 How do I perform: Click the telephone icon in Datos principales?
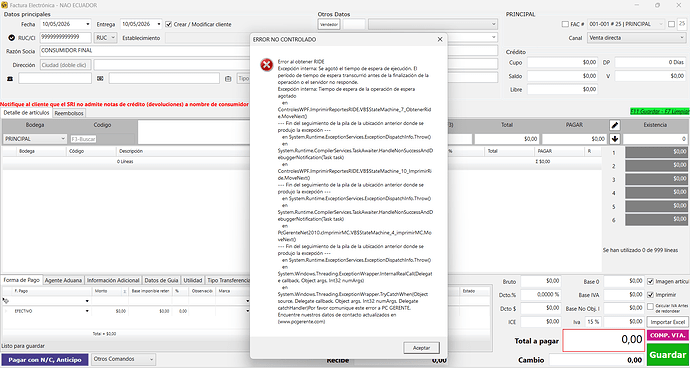pyautogui.click(x=10, y=78)
